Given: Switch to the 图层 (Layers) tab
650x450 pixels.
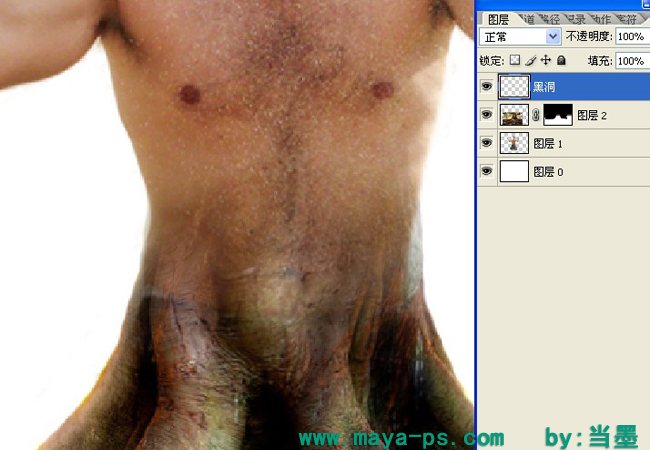Looking at the screenshot, I should coord(498,19).
